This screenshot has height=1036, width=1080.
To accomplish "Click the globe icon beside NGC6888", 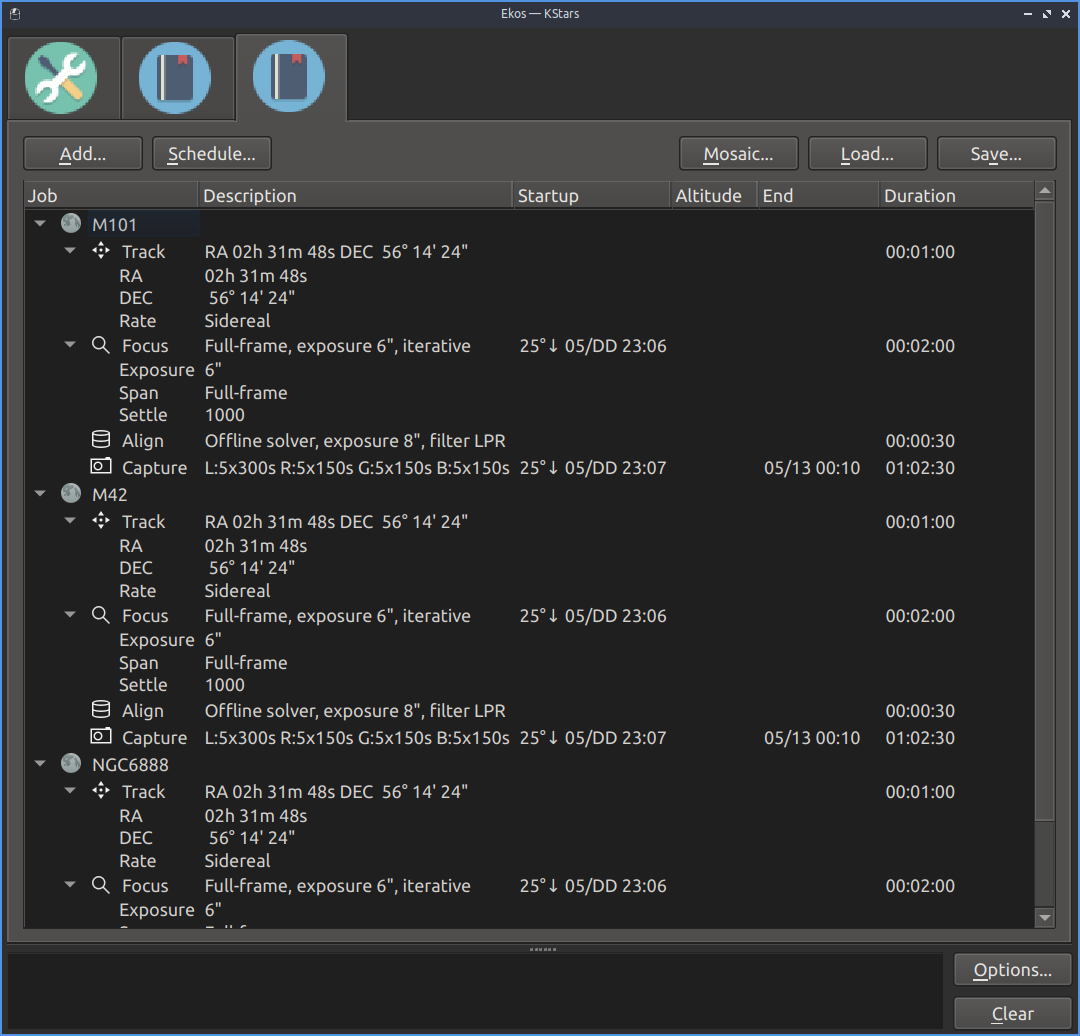I will (x=71, y=763).
